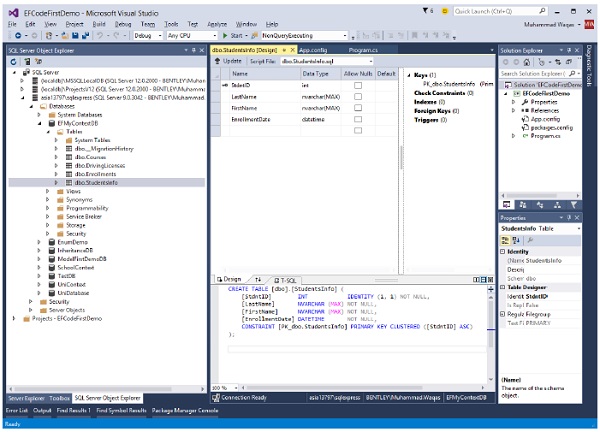Click the Categorized view icon in Properties

(505, 240)
